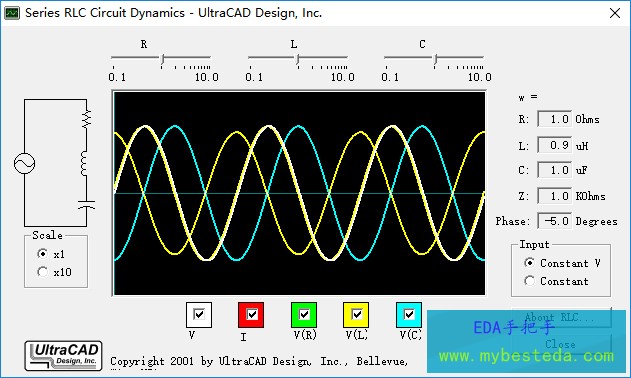Click the C capacitance slider thumb
Image resolution: width=631 pixels, height=378 pixels.
[435, 59]
